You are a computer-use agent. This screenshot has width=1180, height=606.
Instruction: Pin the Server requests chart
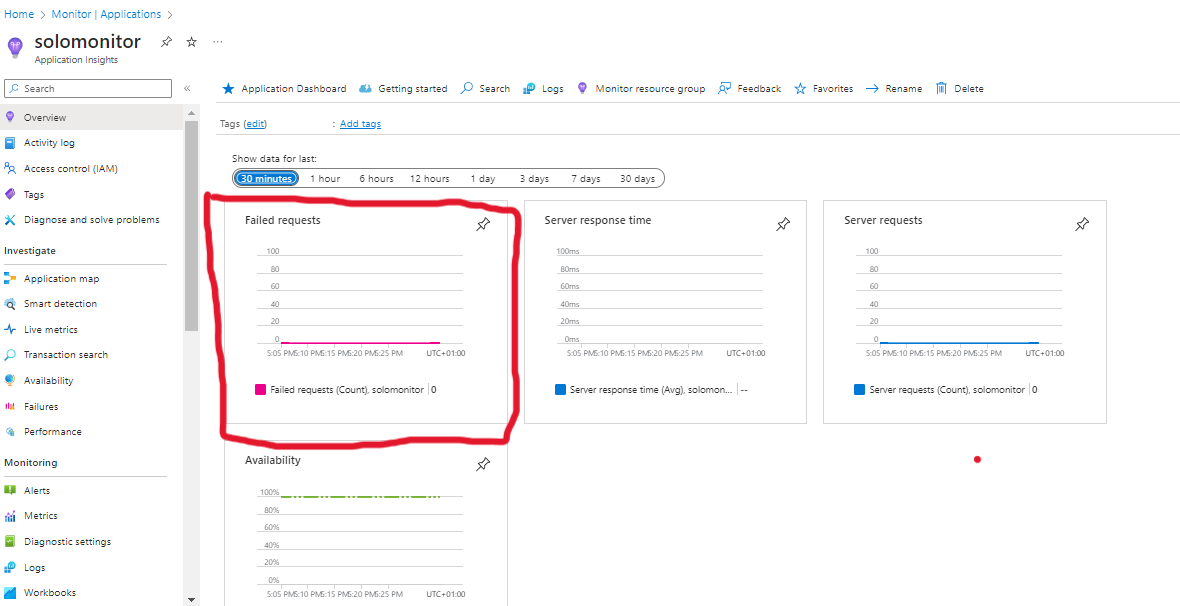(1082, 225)
